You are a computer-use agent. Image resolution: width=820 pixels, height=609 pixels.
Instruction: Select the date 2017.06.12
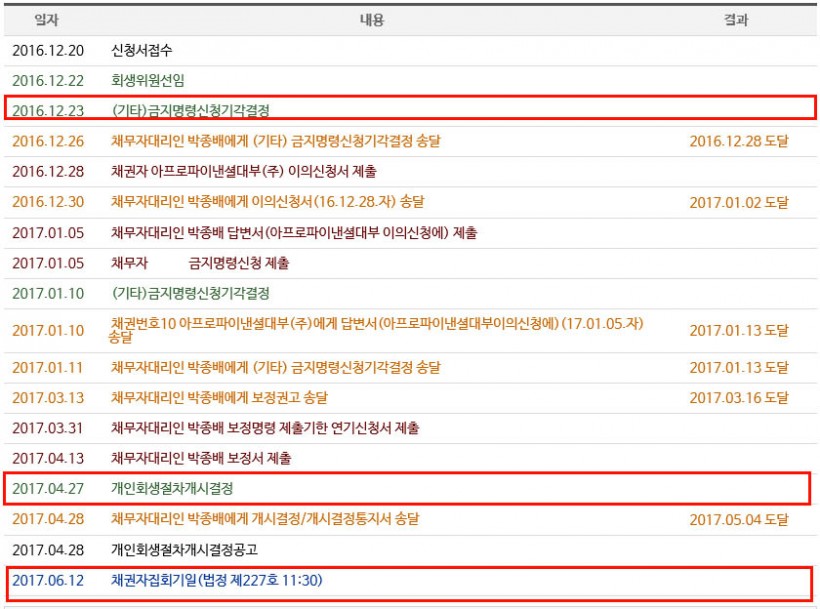[48, 580]
